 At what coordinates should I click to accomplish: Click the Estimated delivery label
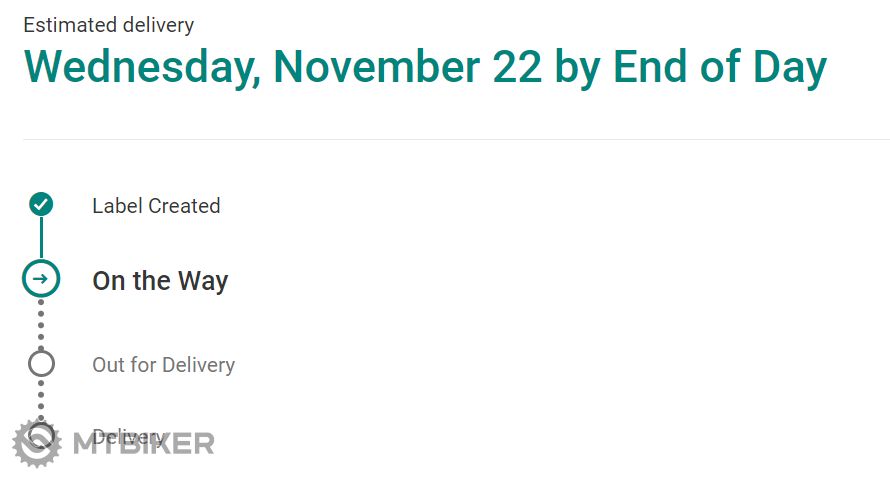tap(109, 25)
